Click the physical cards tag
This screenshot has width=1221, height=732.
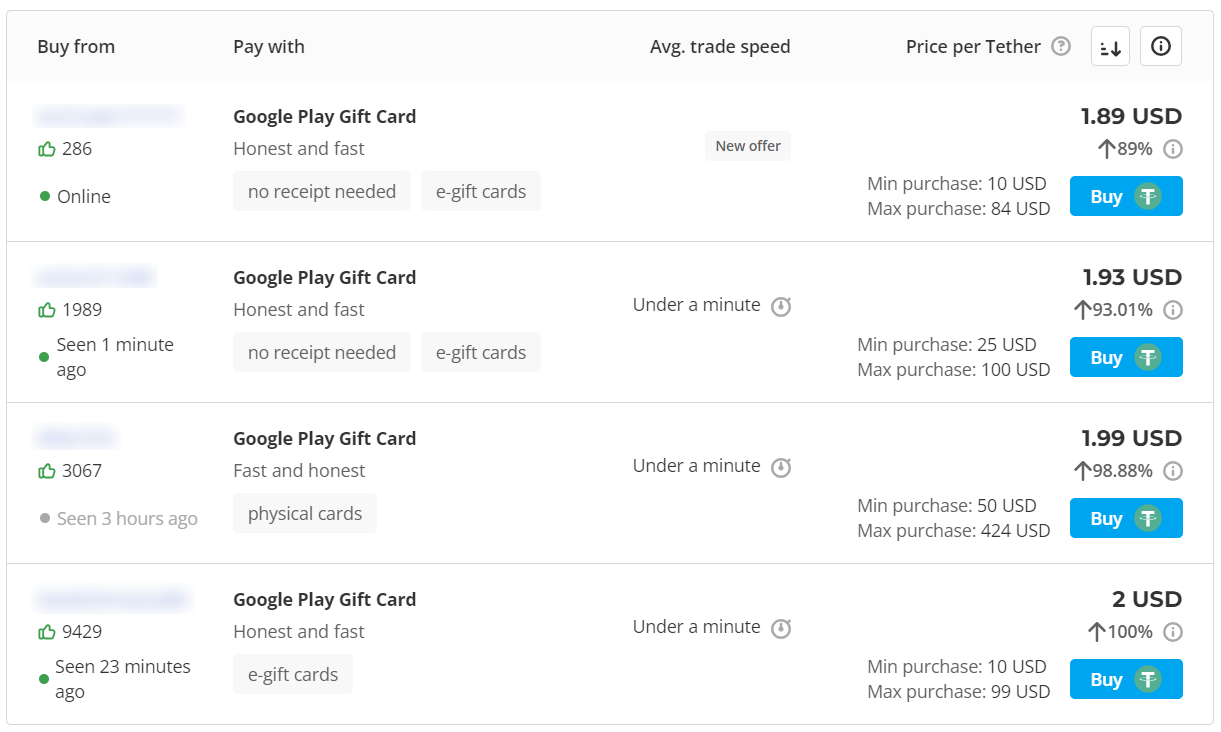pyautogui.click(x=305, y=513)
